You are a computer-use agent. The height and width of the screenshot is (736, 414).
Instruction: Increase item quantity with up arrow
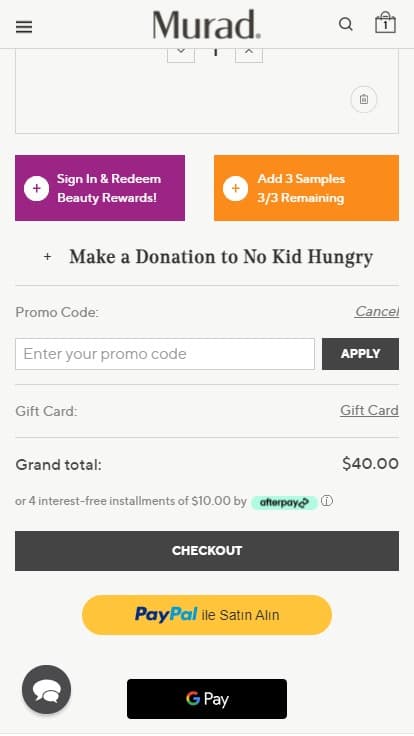[x=249, y=53]
